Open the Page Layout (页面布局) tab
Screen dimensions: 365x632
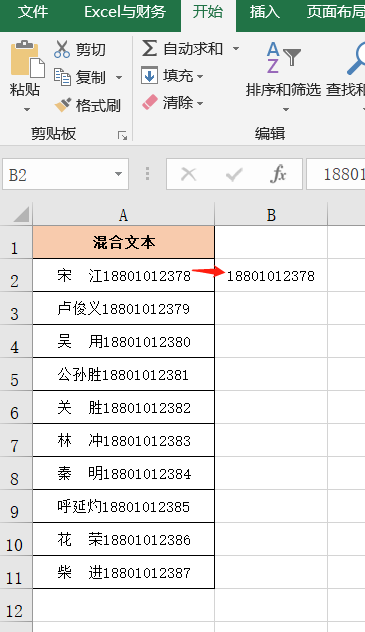click(335, 12)
